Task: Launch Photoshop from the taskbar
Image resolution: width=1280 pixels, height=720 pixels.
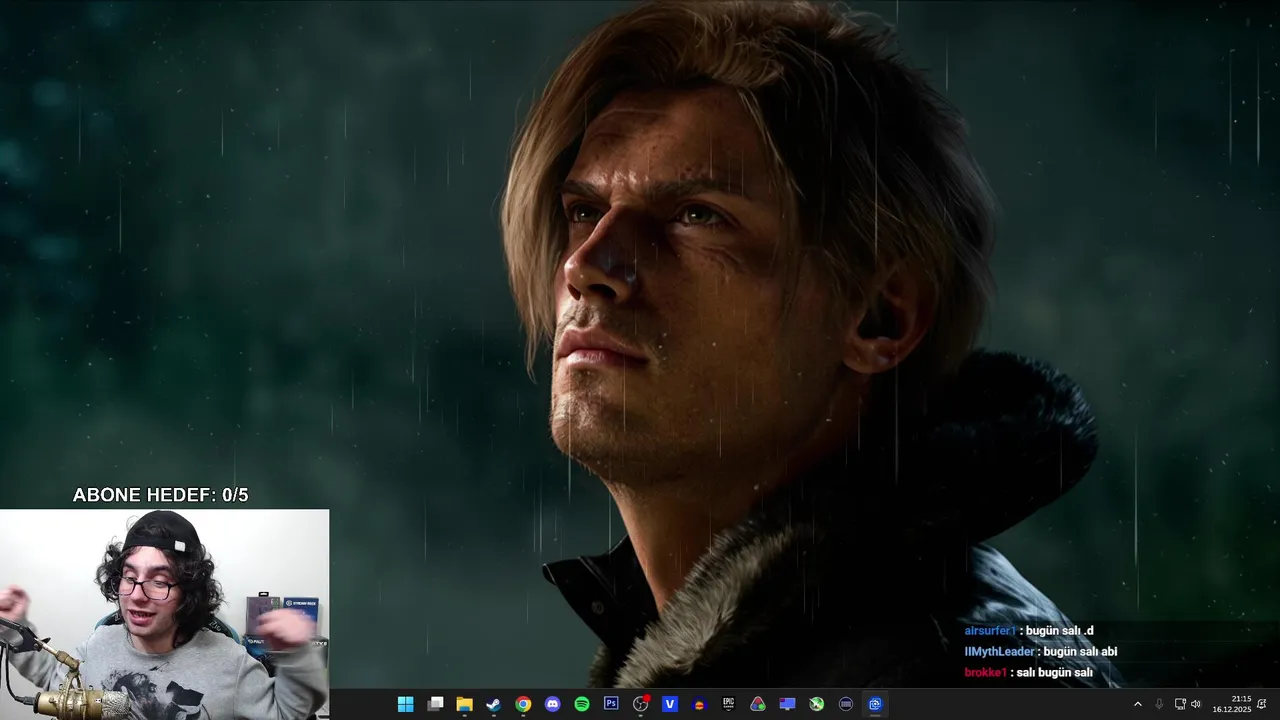Action: (611, 704)
